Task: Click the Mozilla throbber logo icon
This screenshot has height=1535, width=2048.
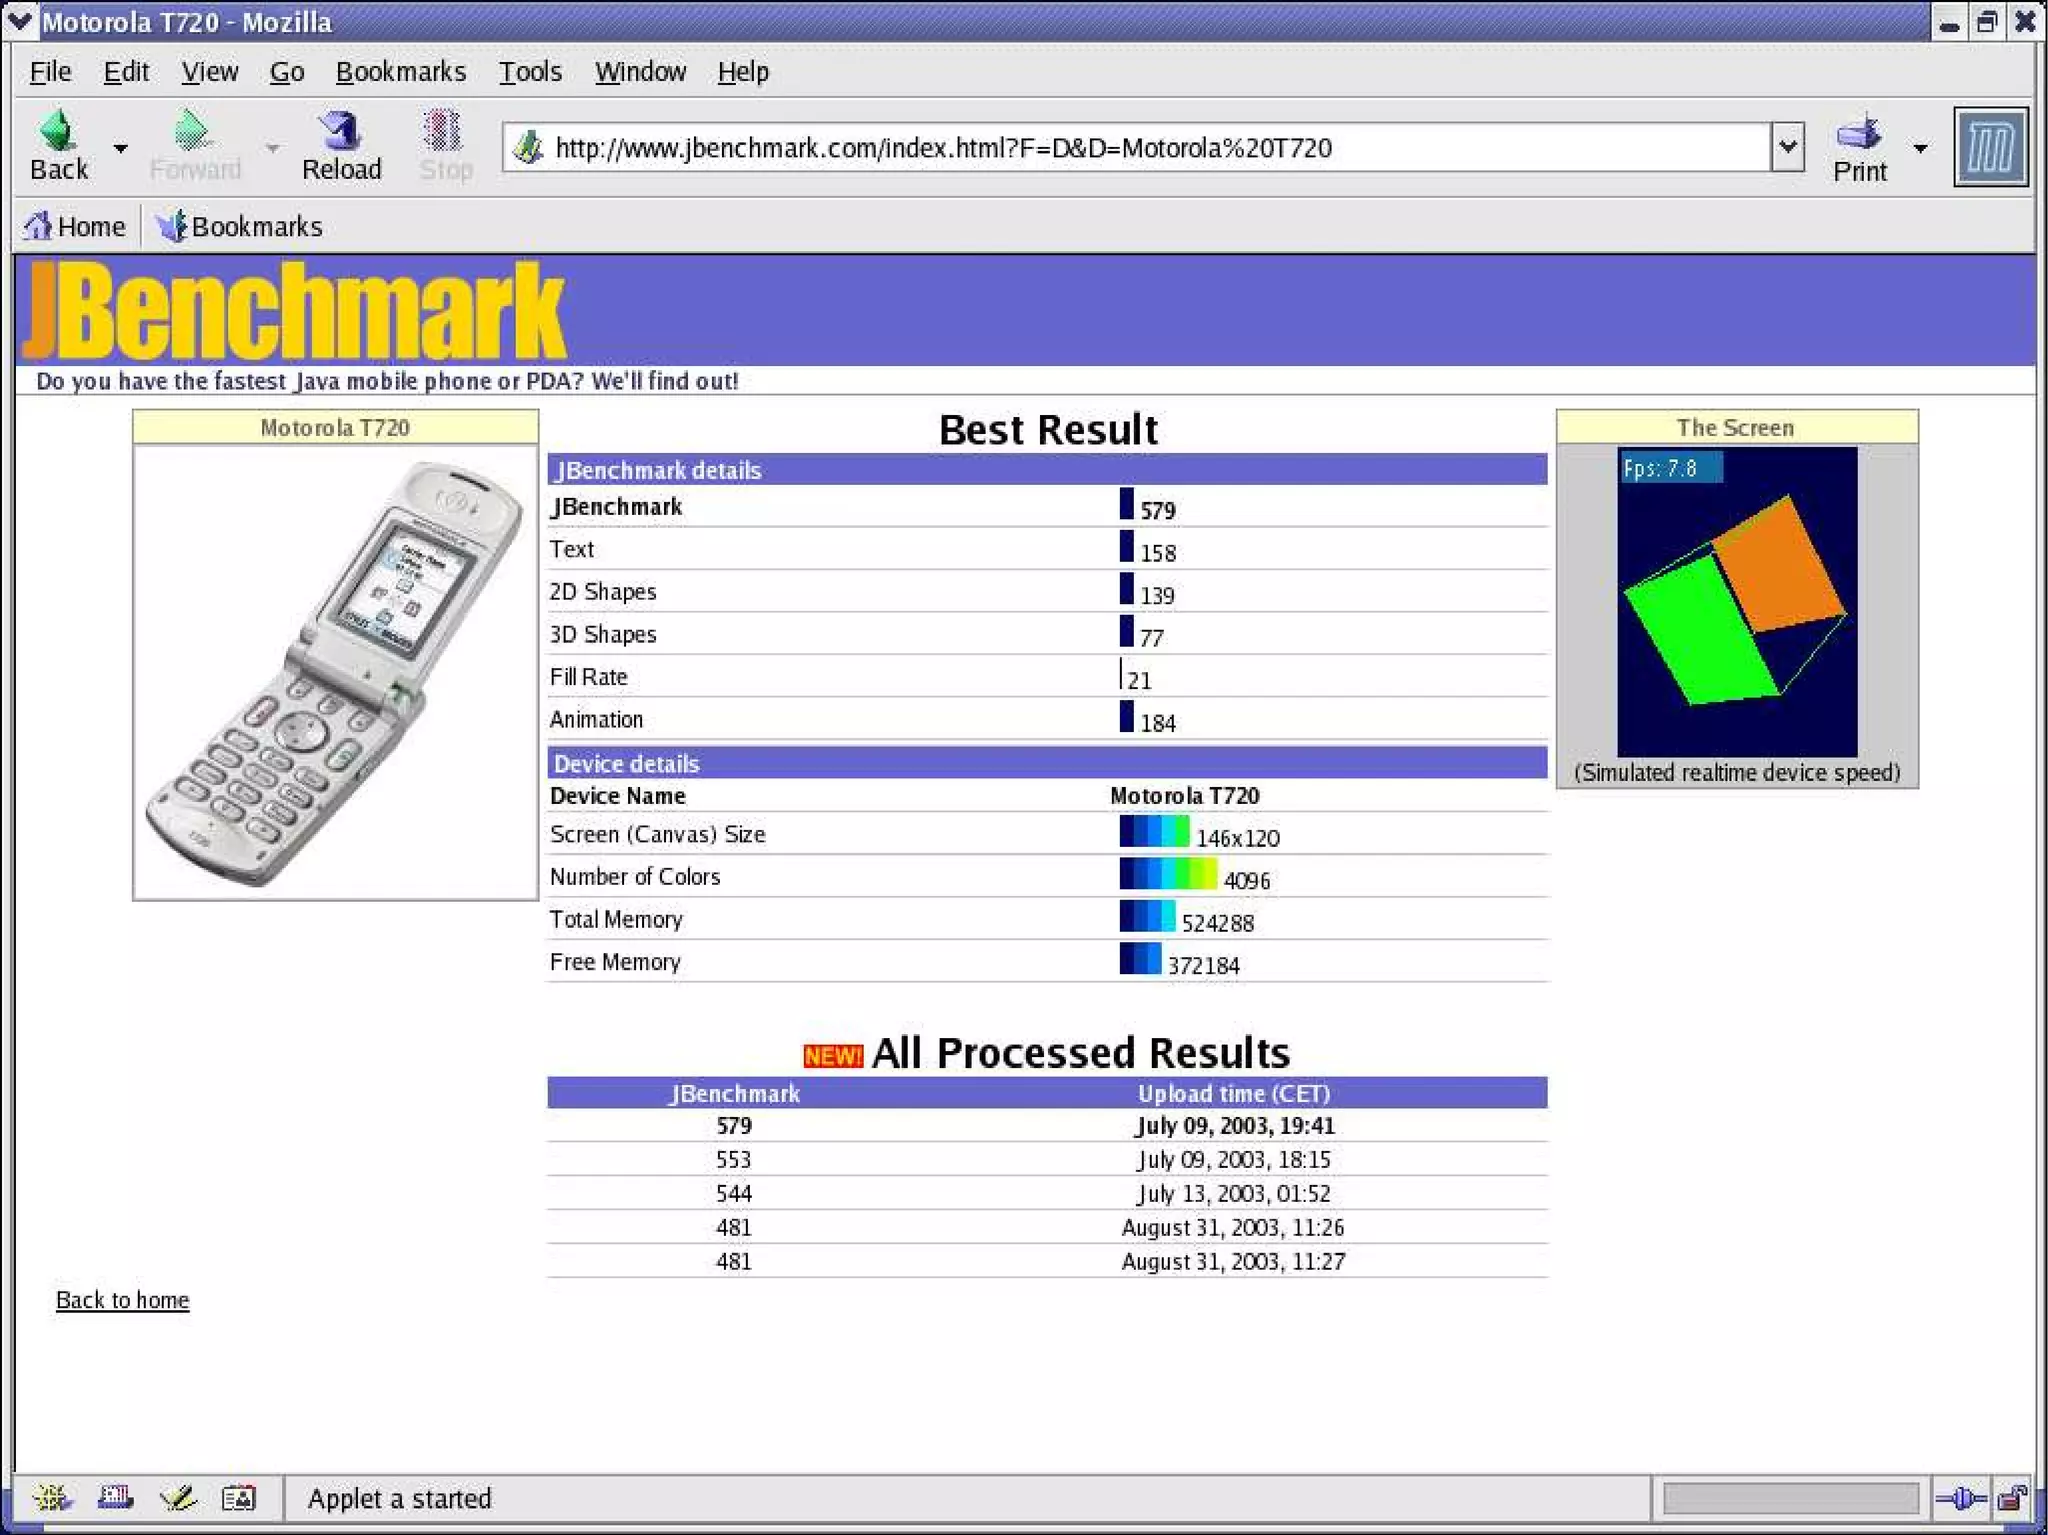Action: [1990, 147]
